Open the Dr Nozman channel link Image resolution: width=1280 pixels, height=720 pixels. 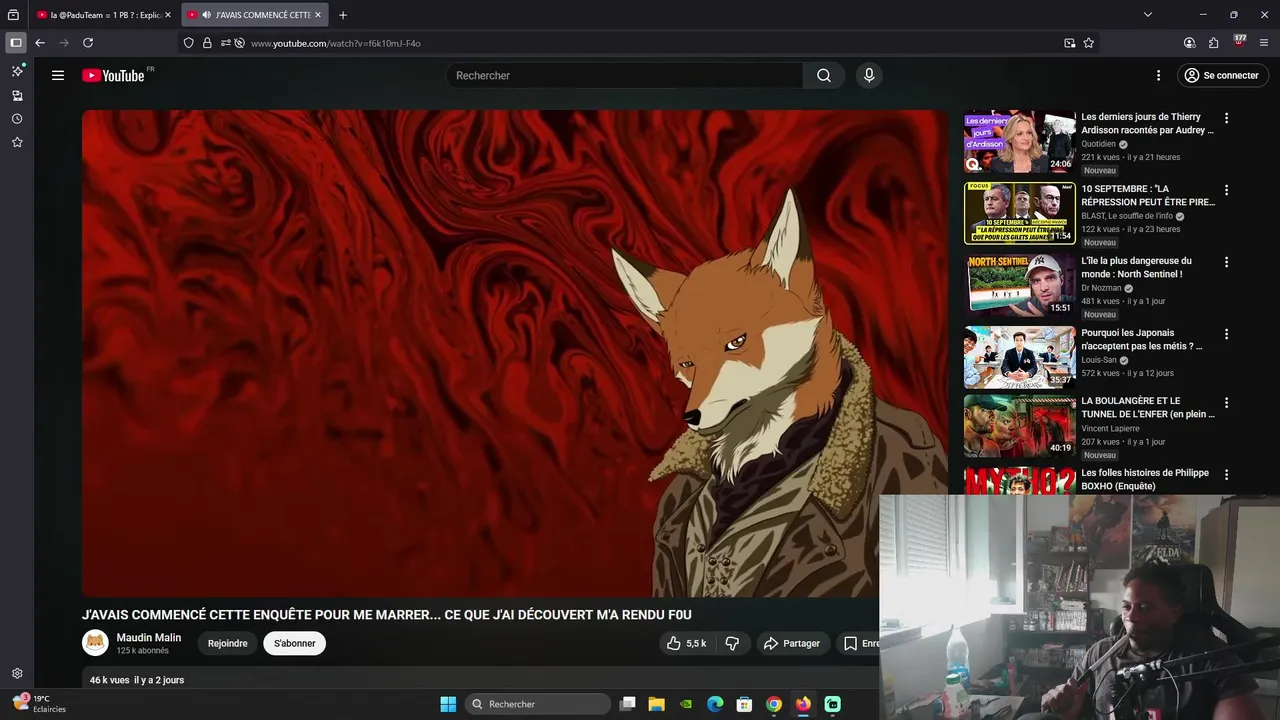[x=1101, y=288]
